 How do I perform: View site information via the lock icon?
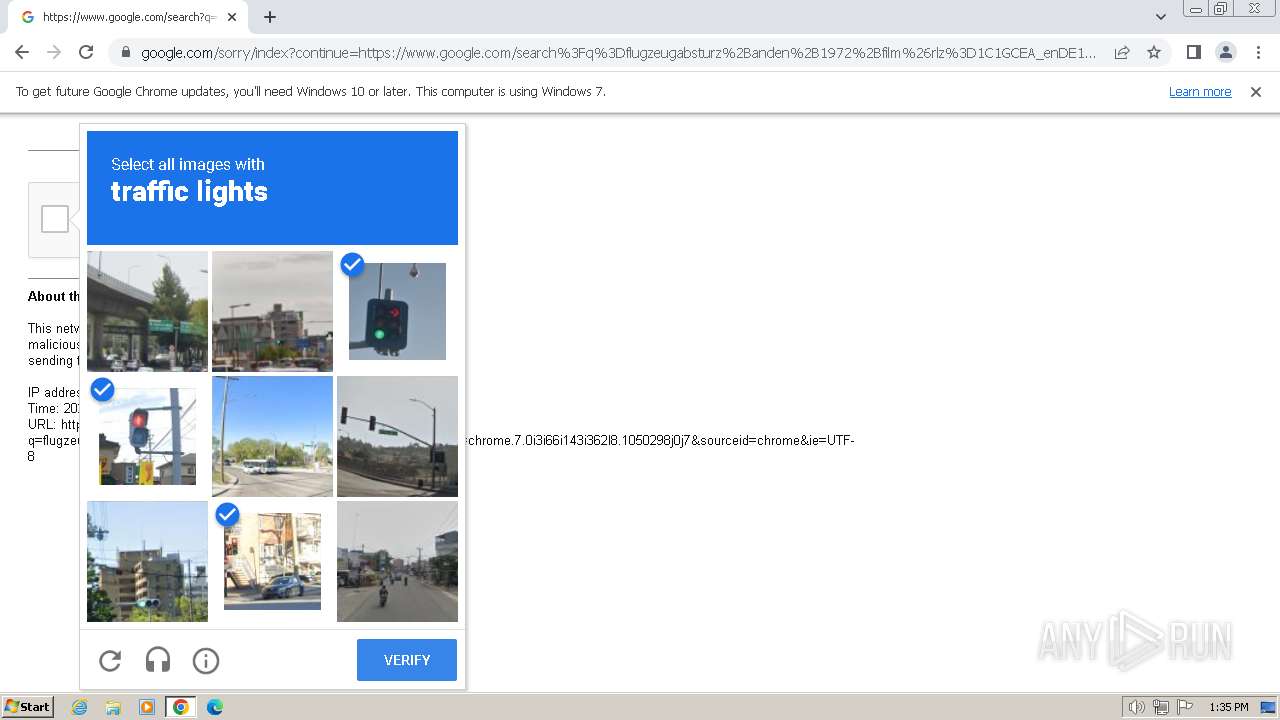126,52
